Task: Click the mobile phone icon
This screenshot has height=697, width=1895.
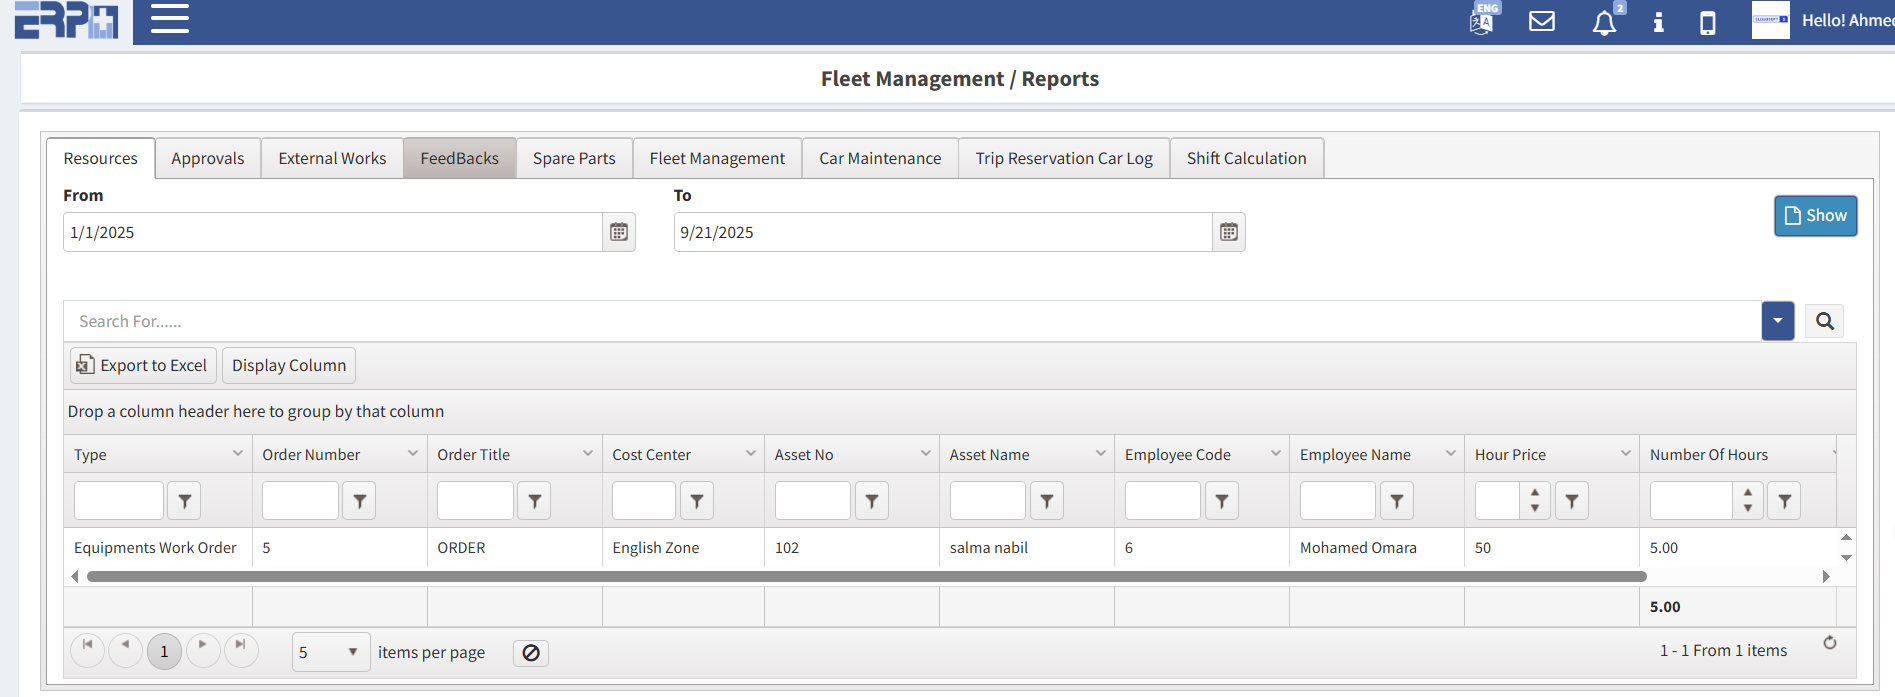Action: click(1708, 22)
